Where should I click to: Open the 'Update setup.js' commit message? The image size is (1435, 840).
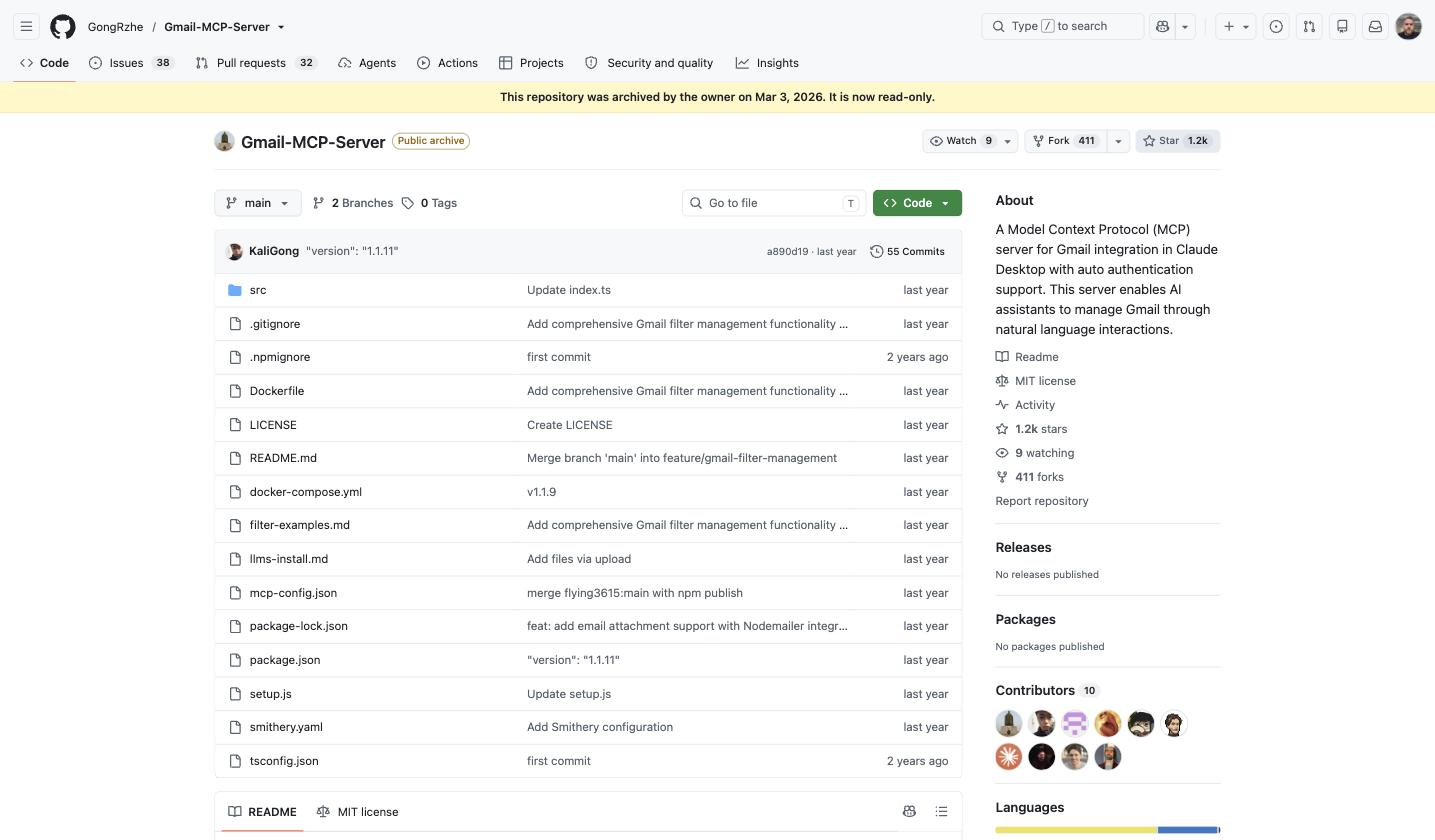point(569,694)
